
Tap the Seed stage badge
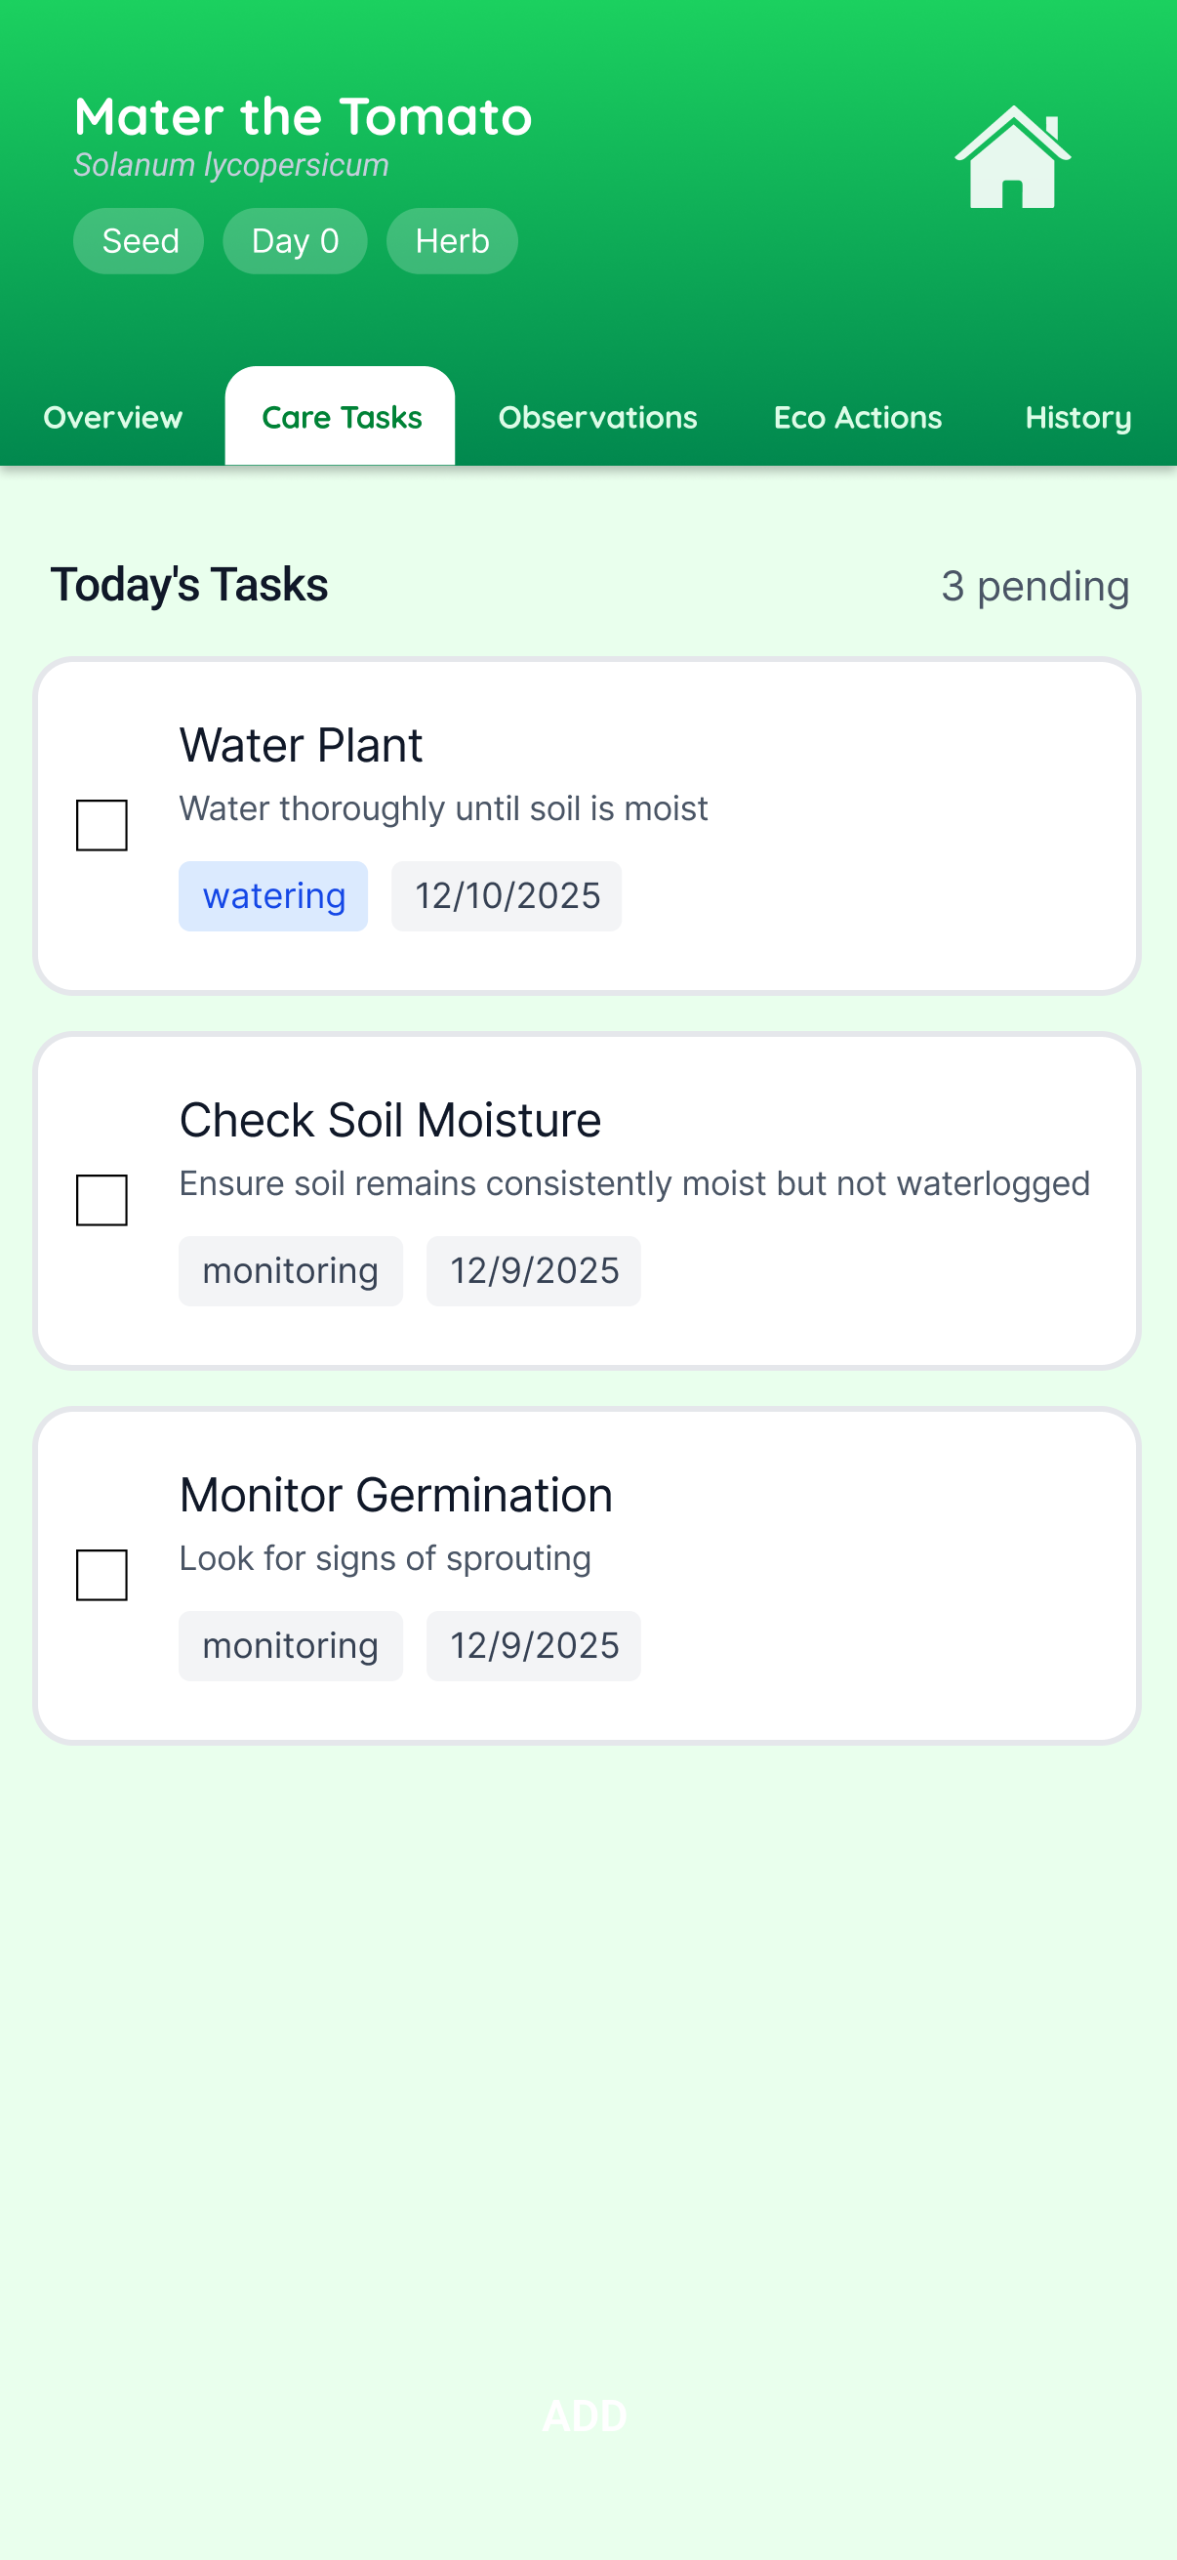tap(140, 241)
